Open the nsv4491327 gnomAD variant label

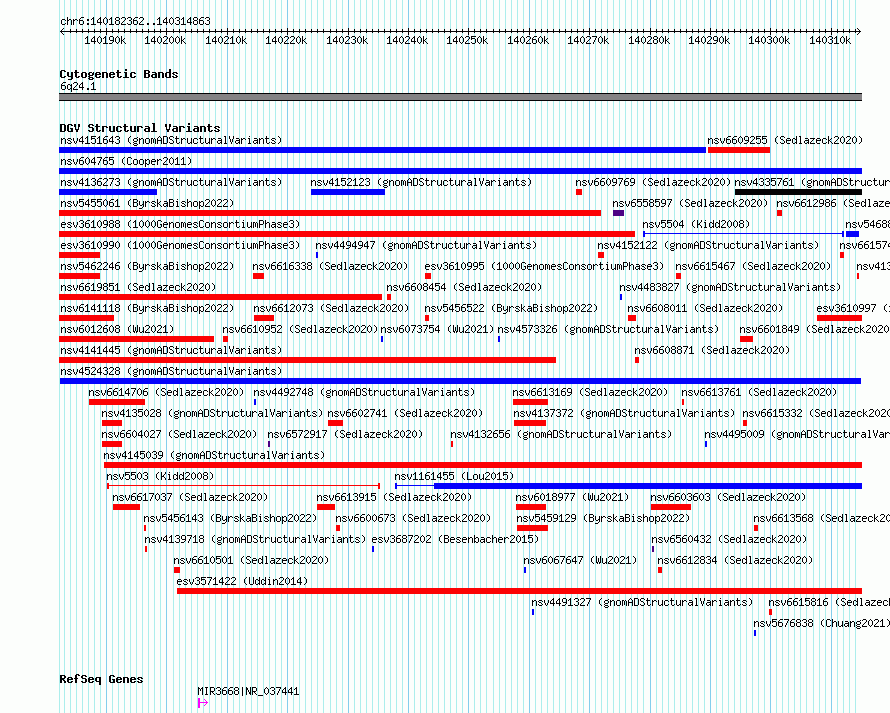coord(642,602)
